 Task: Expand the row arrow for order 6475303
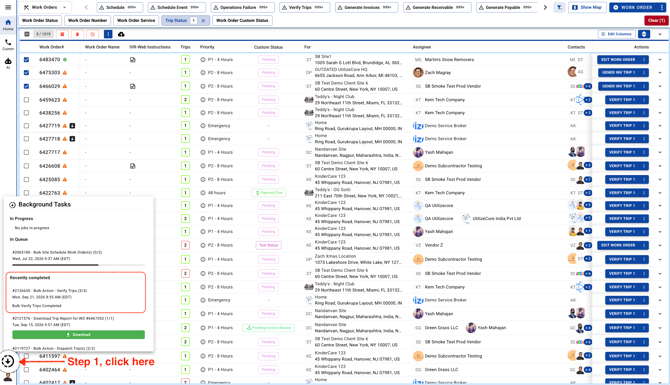pyautogui.click(x=660, y=73)
